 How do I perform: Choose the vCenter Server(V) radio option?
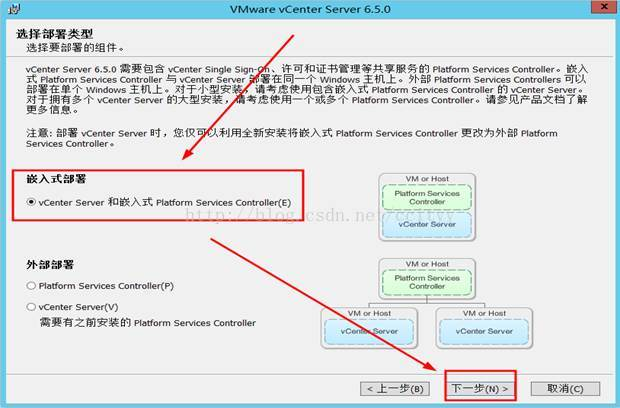(31, 307)
